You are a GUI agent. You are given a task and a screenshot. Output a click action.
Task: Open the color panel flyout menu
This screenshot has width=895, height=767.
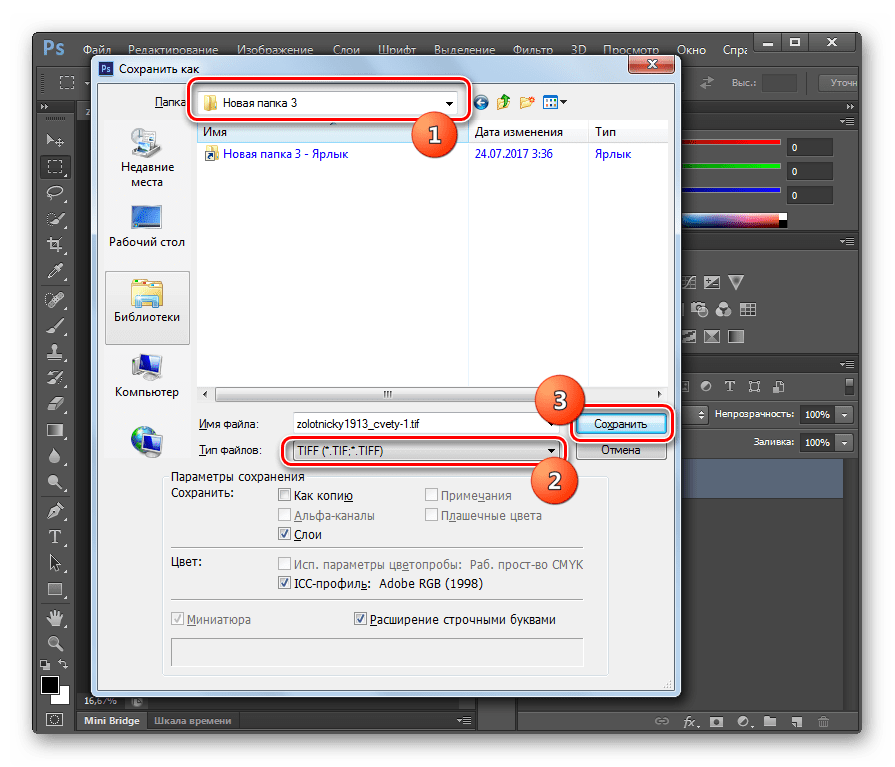tap(848, 122)
